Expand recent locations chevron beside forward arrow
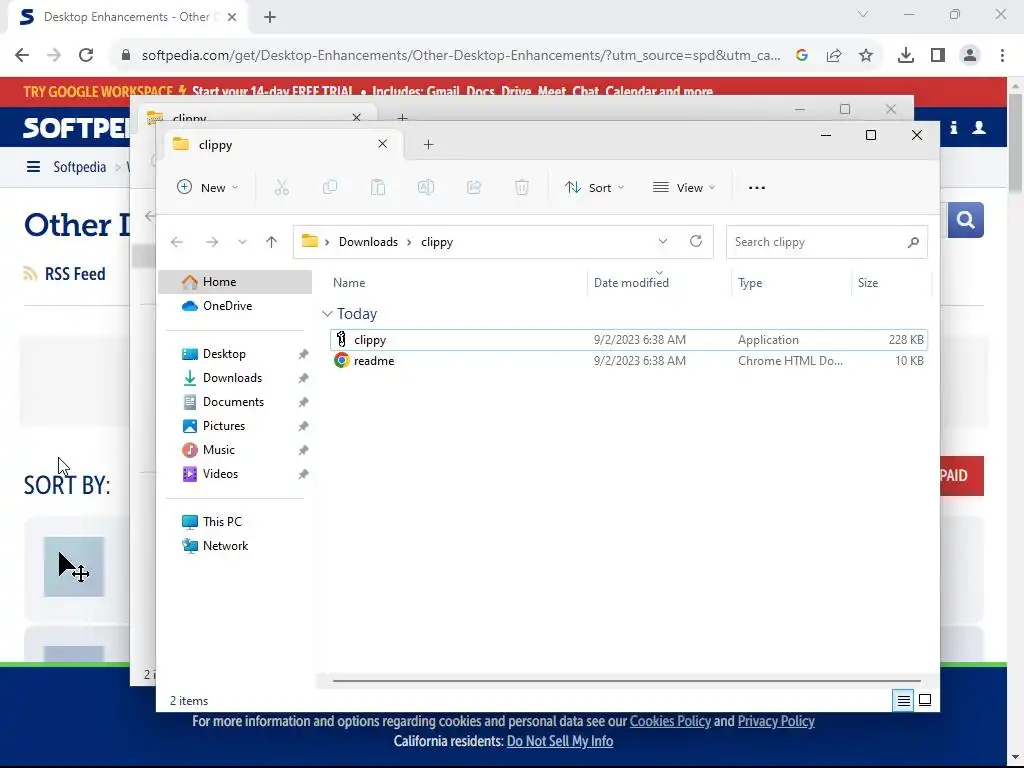The height and width of the screenshot is (768, 1024). 242,242
